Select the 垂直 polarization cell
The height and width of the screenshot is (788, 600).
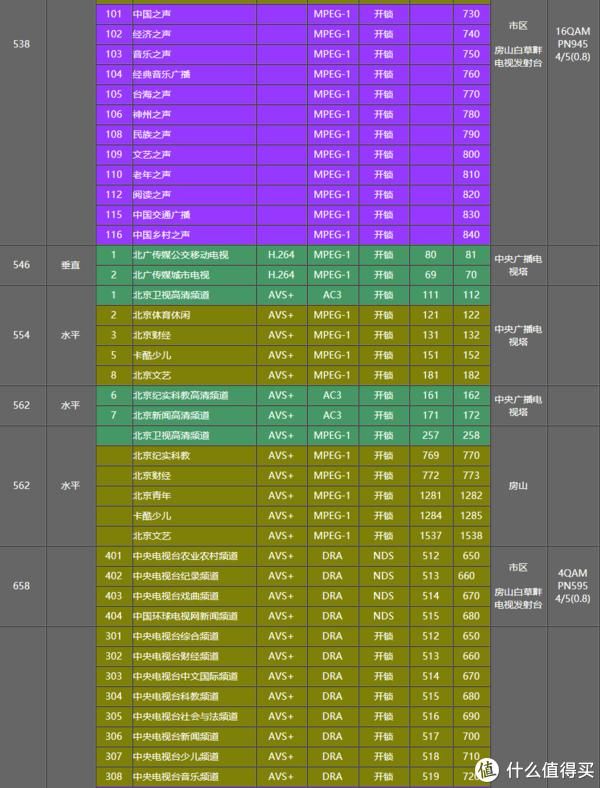pos(70,265)
